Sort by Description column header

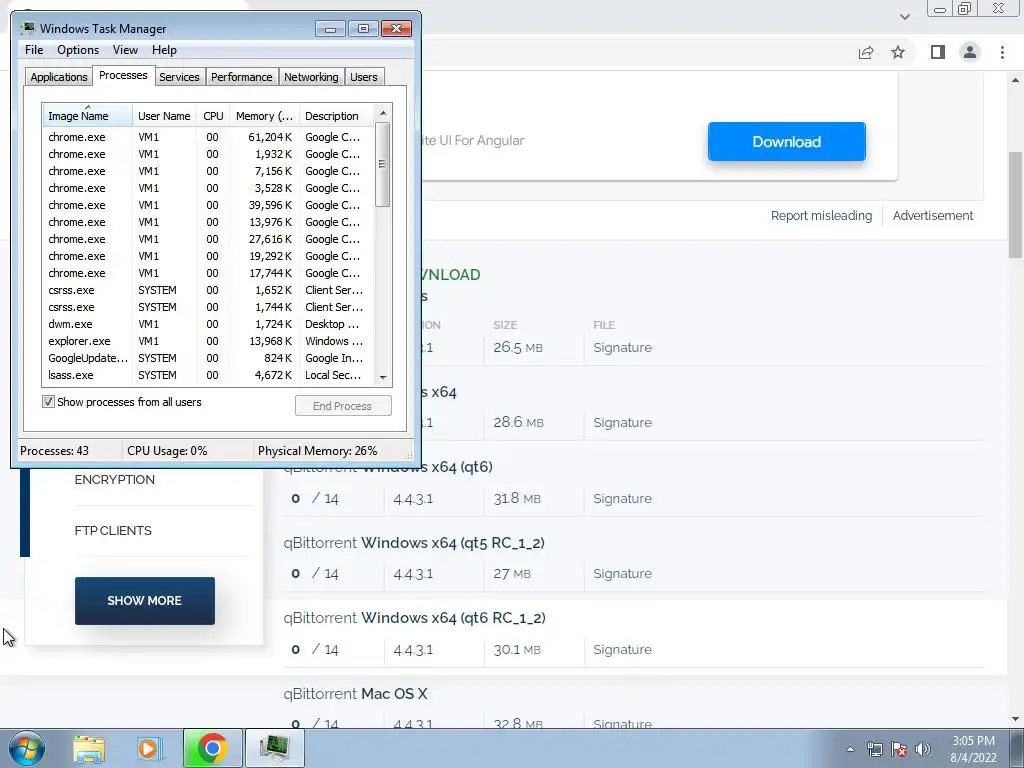[x=336, y=116]
